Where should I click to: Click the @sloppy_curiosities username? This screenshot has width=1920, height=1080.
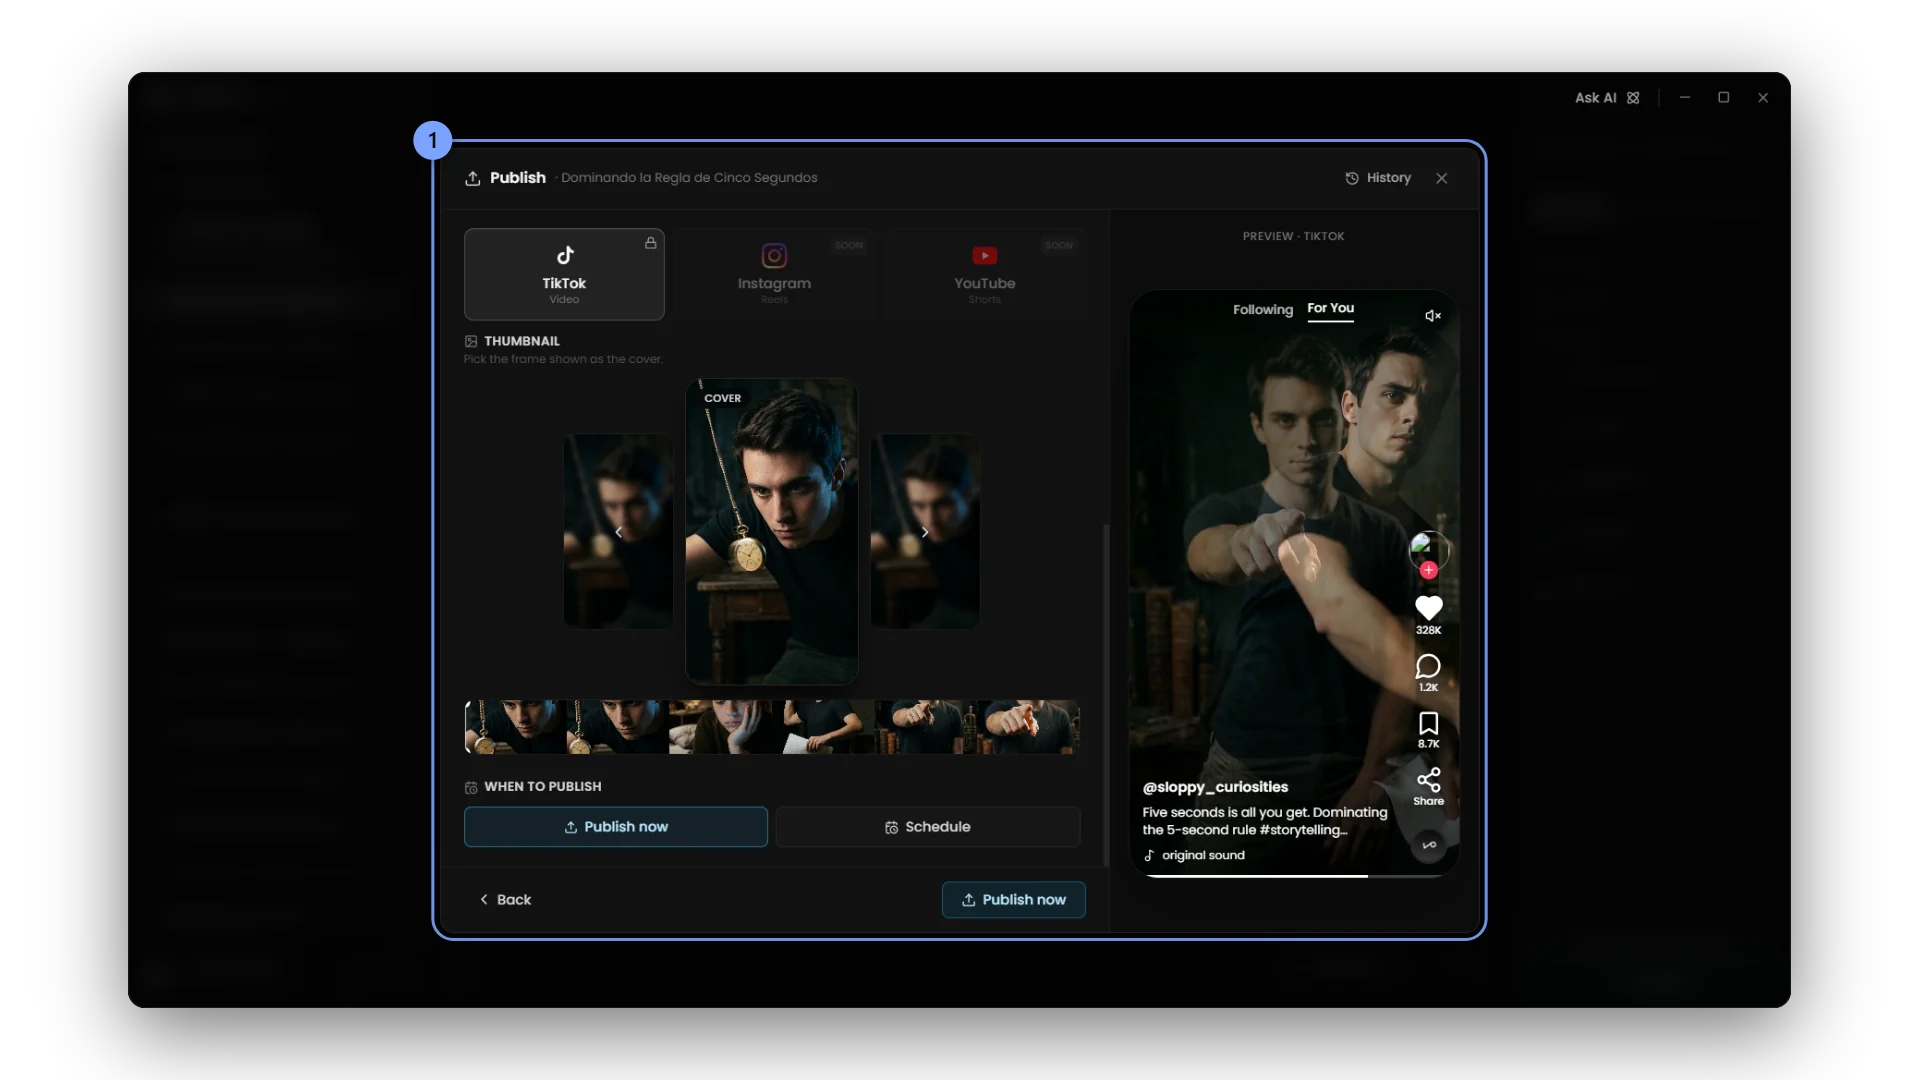(1215, 787)
